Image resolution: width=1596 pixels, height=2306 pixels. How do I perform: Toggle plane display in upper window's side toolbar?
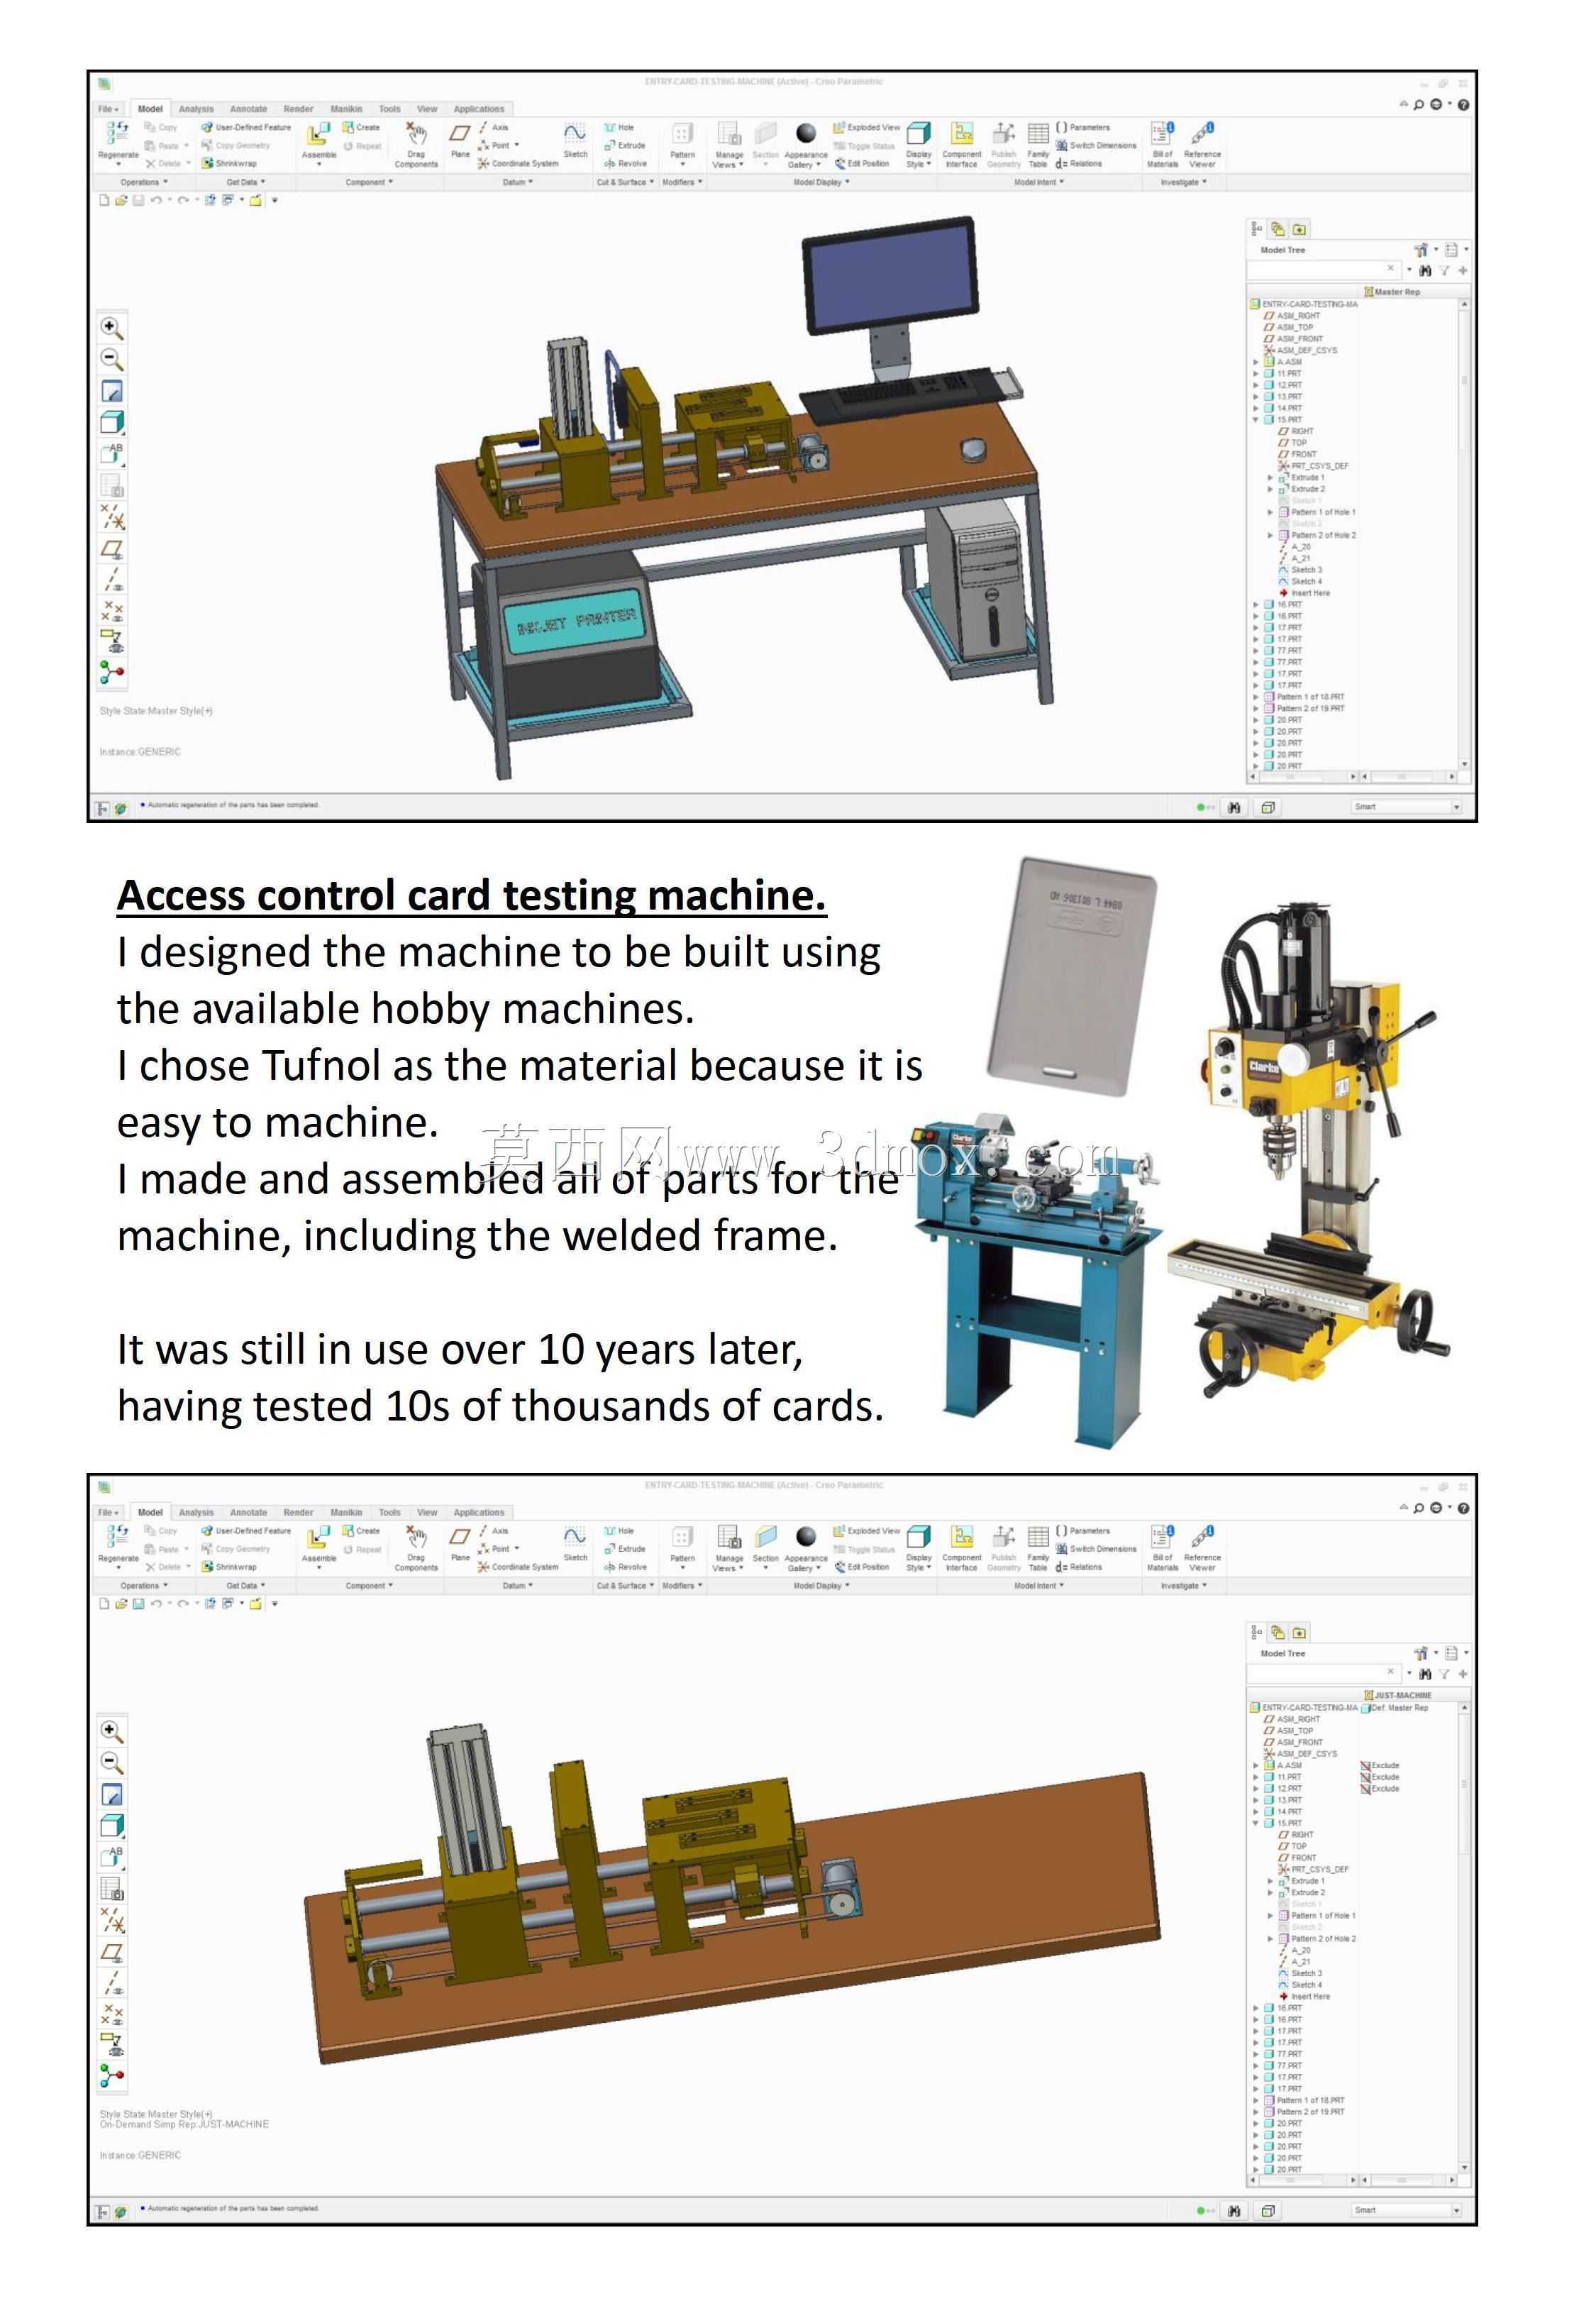tap(112, 549)
